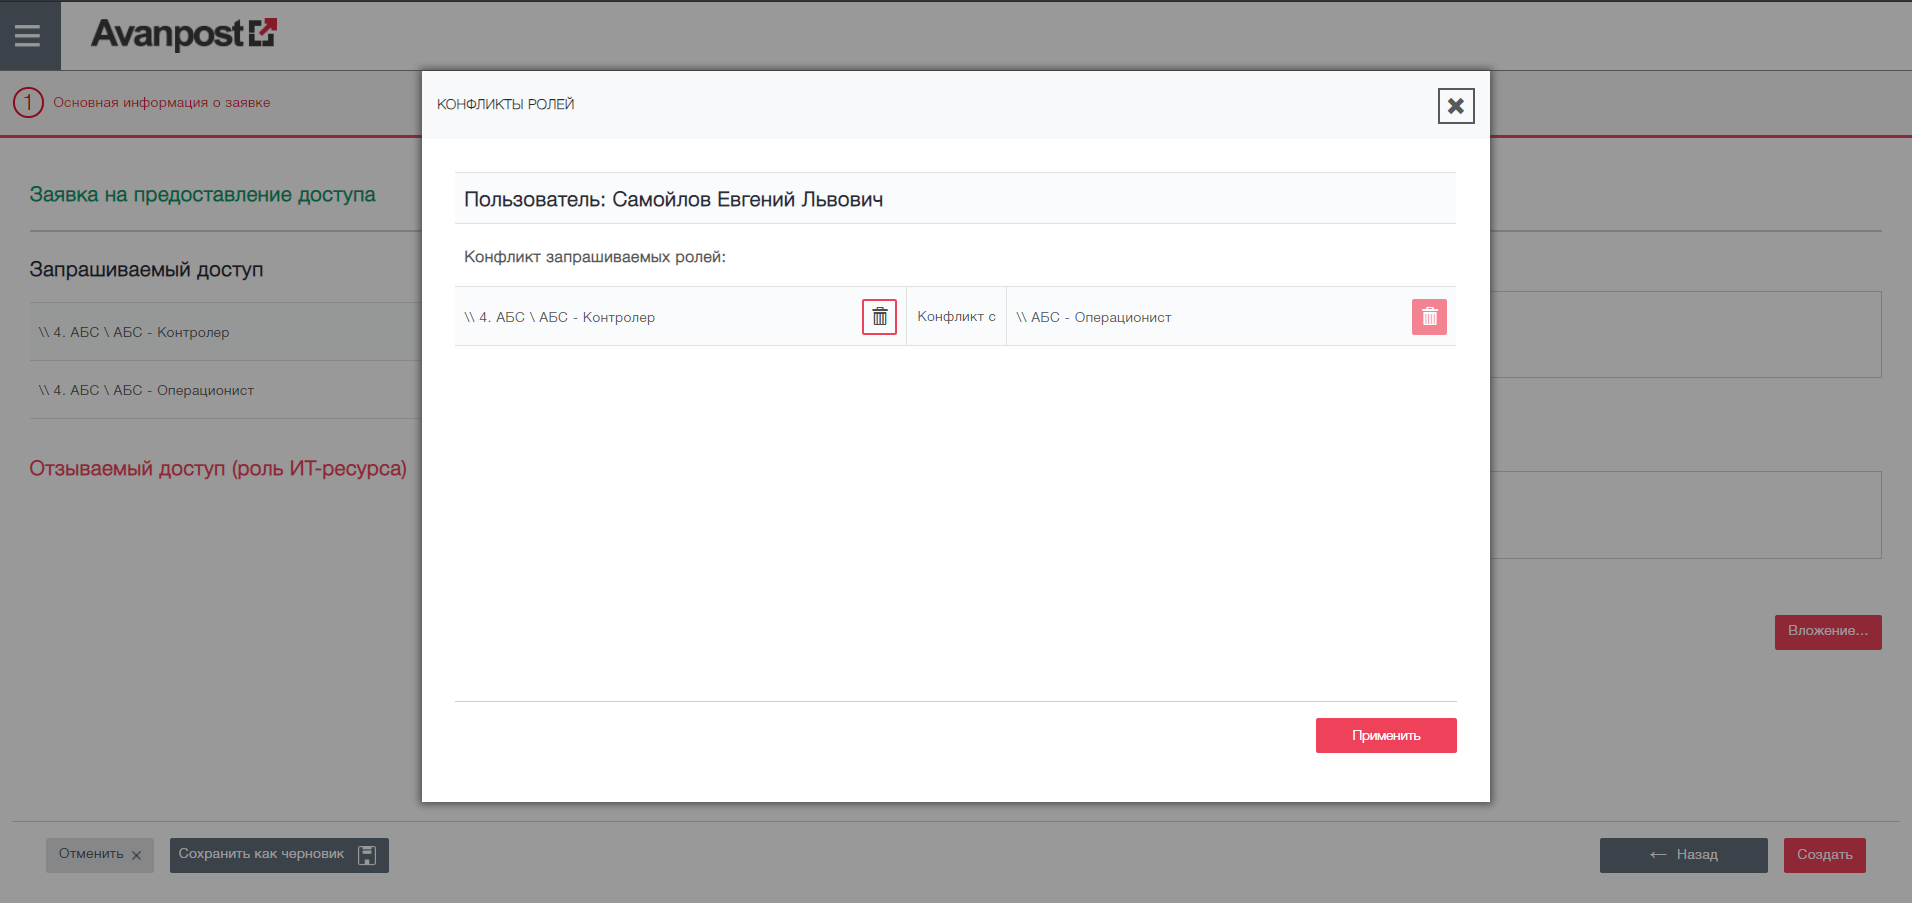
Task: Click the Конфликт с label in dialog
Action: tap(956, 316)
